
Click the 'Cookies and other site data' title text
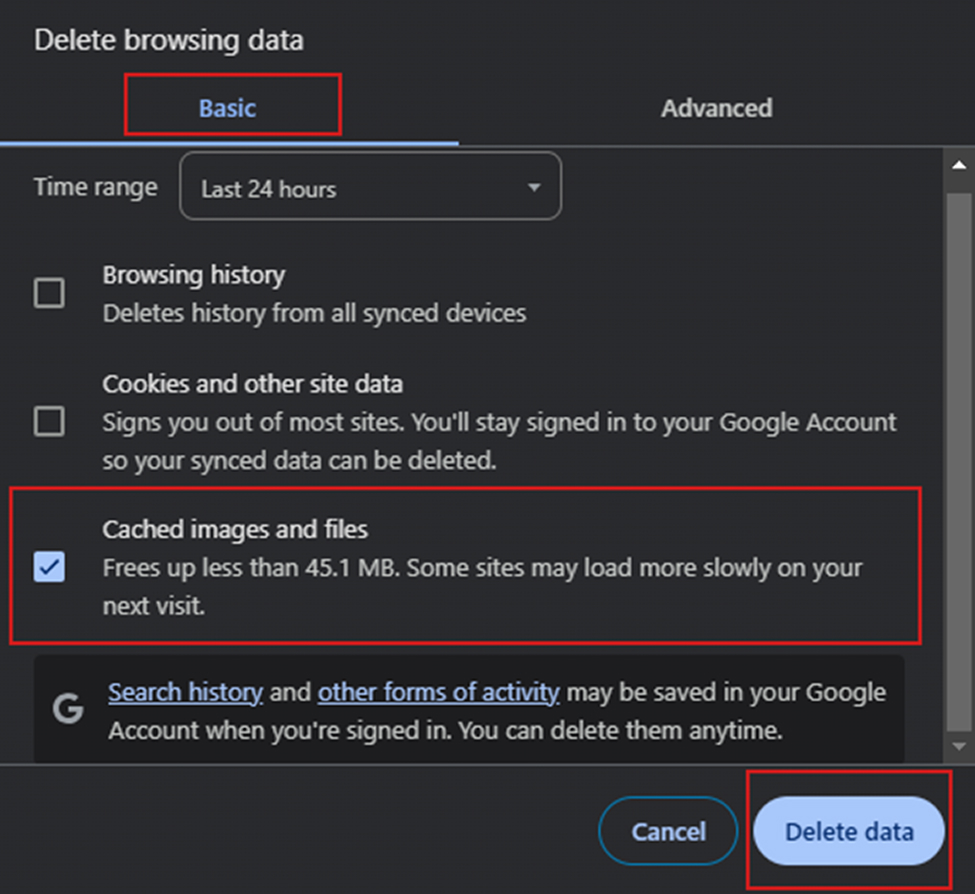[x=252, y=384]
